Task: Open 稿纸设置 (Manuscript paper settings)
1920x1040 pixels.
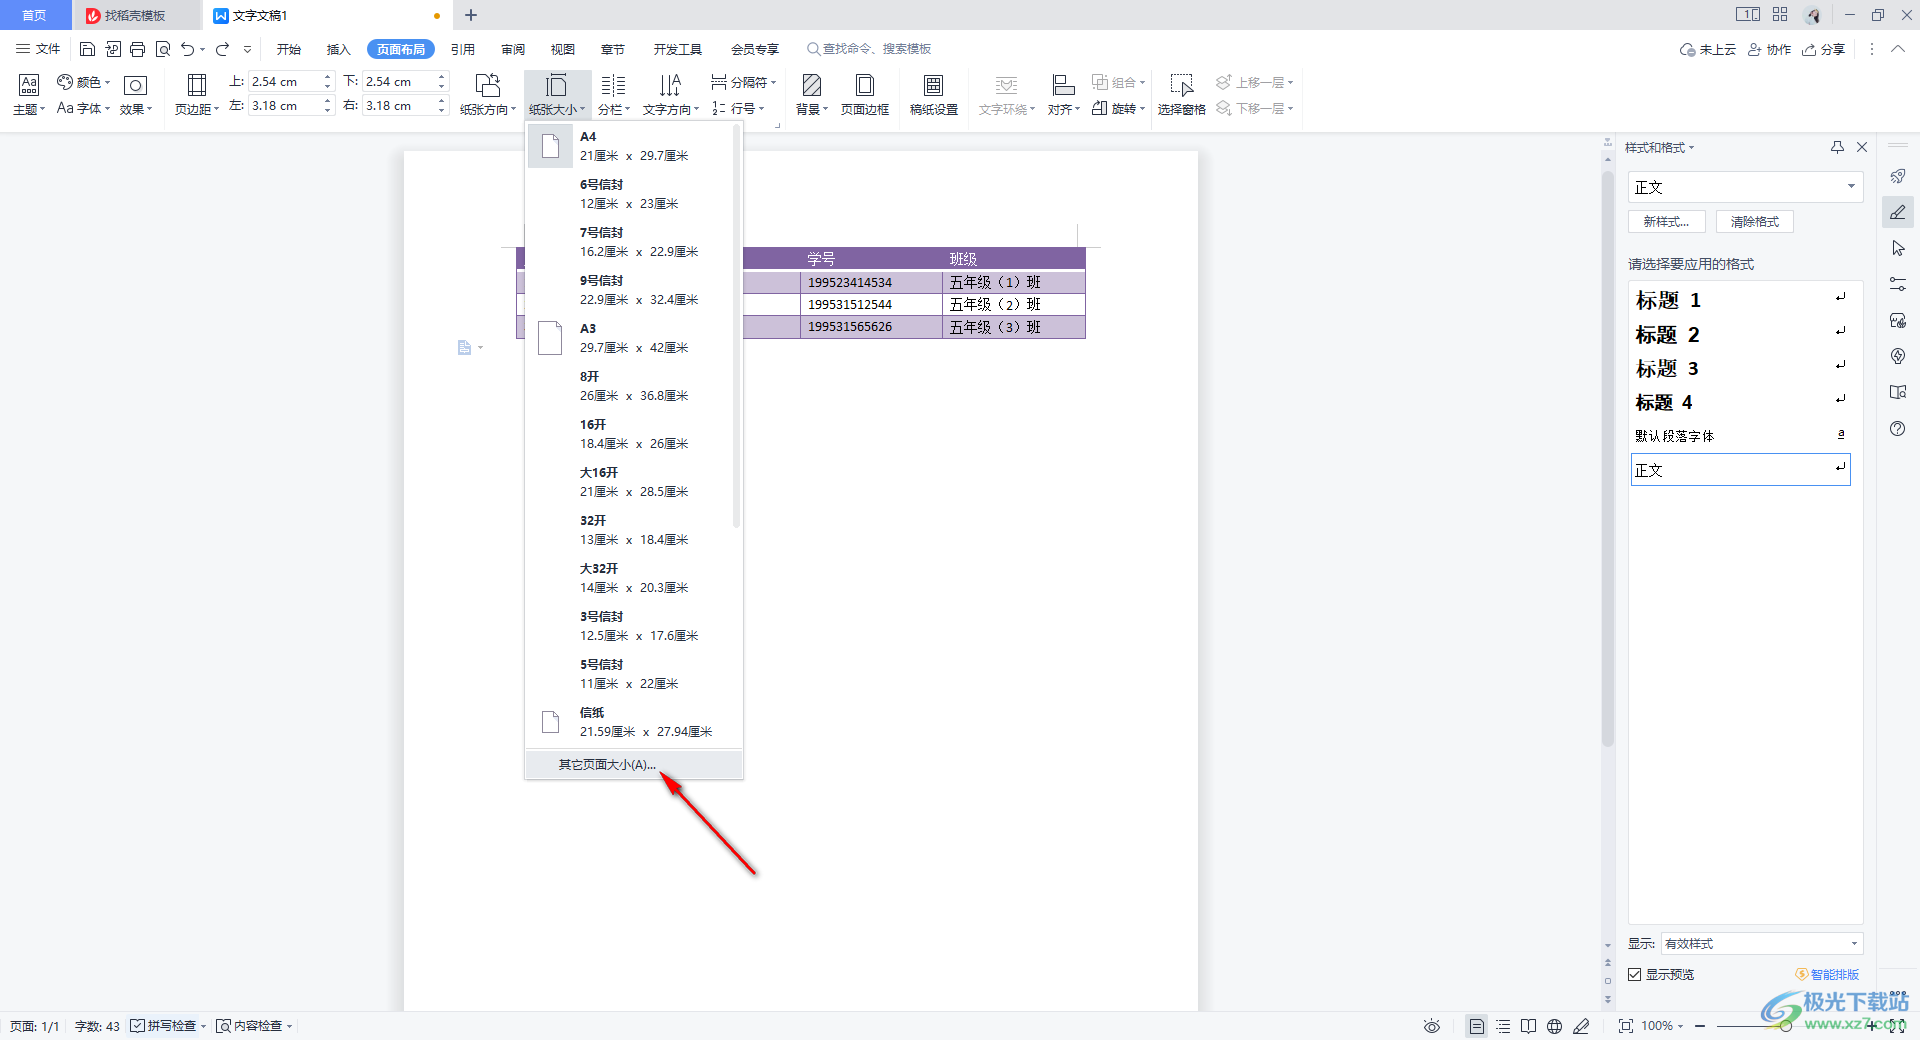Action: pos(934,94)
